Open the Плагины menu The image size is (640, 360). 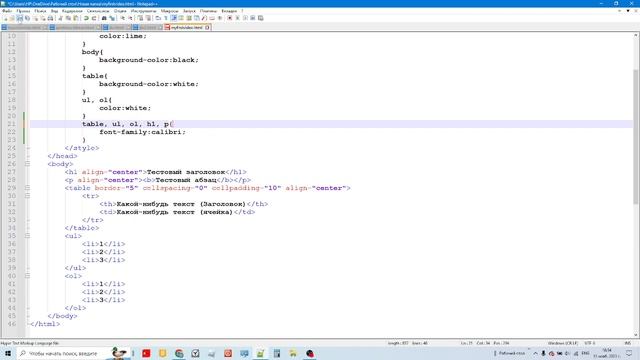point(209,11)
